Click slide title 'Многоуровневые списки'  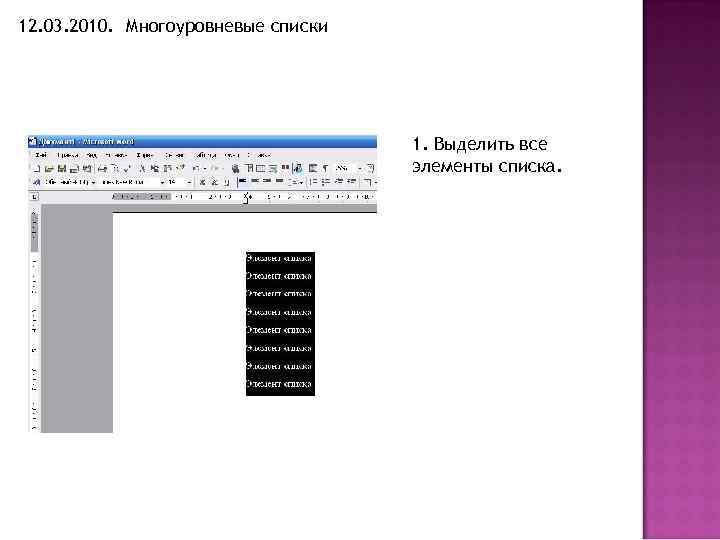coord(227,26)
